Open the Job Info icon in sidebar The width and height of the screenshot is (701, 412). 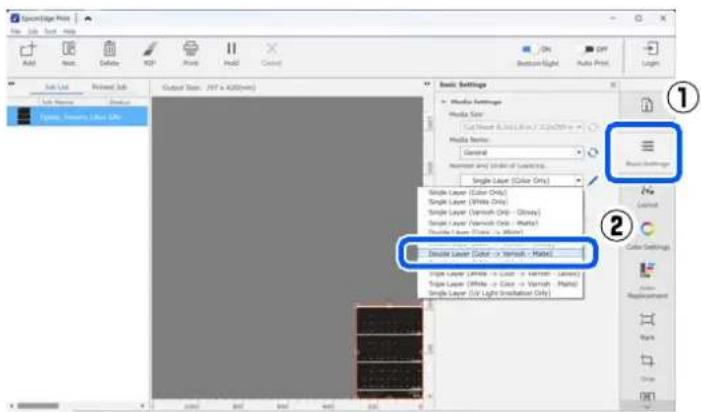point(647,105)
